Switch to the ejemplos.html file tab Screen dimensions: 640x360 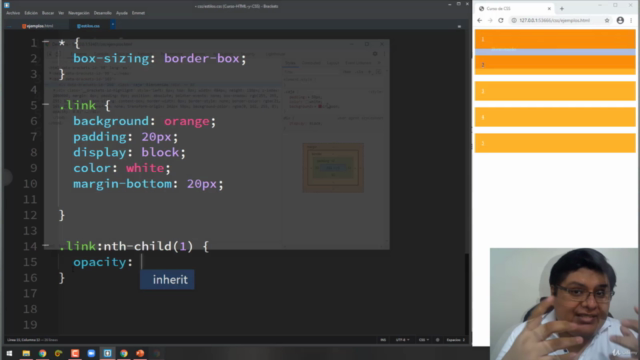pyautogui.click(x=38, y=26)
